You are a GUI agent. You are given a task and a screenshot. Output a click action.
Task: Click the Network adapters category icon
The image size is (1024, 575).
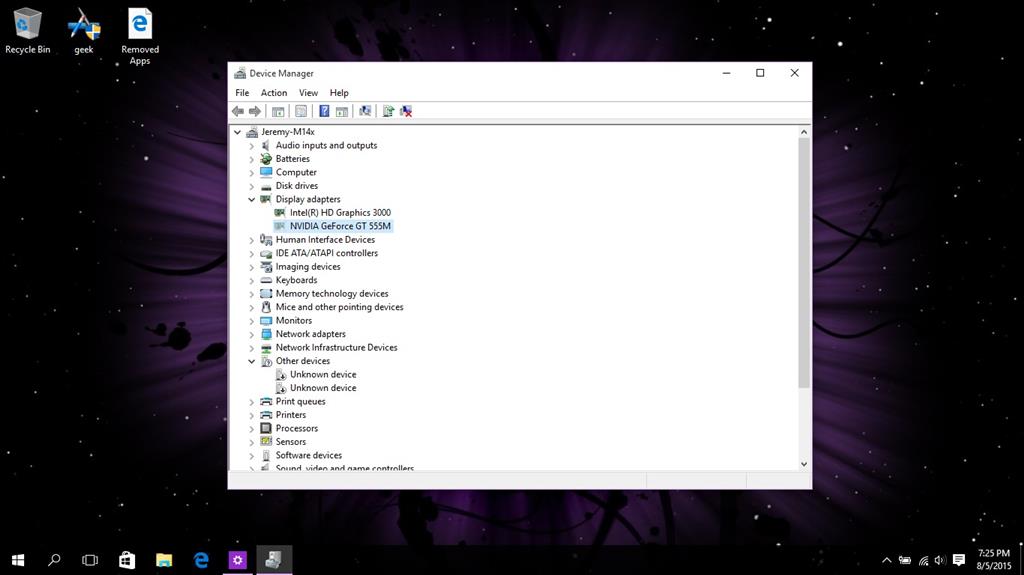coord(266,334)
